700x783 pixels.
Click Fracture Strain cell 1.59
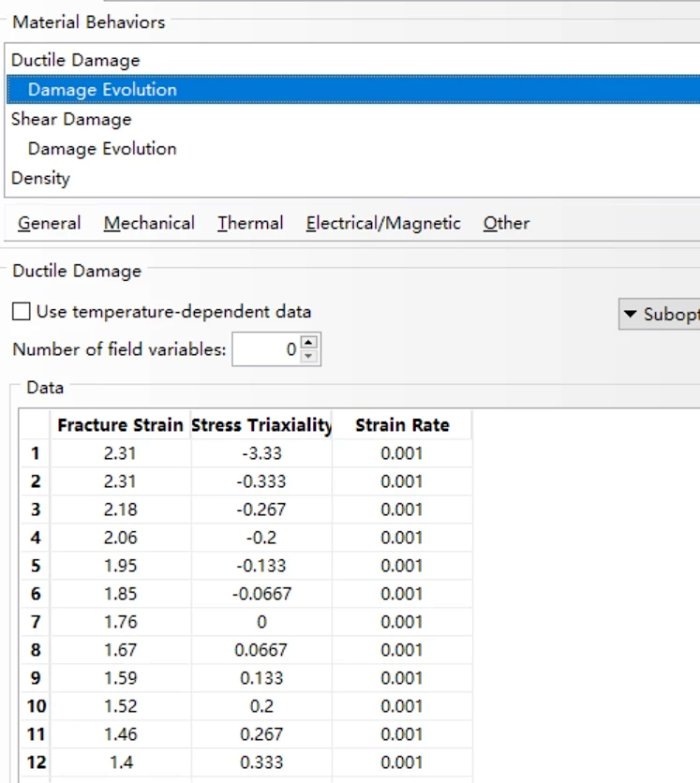pos(120,678)
